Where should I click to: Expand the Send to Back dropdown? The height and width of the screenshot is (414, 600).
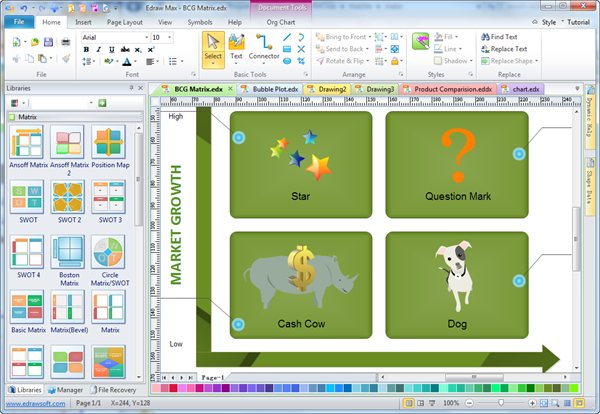(x=367, y=49)
